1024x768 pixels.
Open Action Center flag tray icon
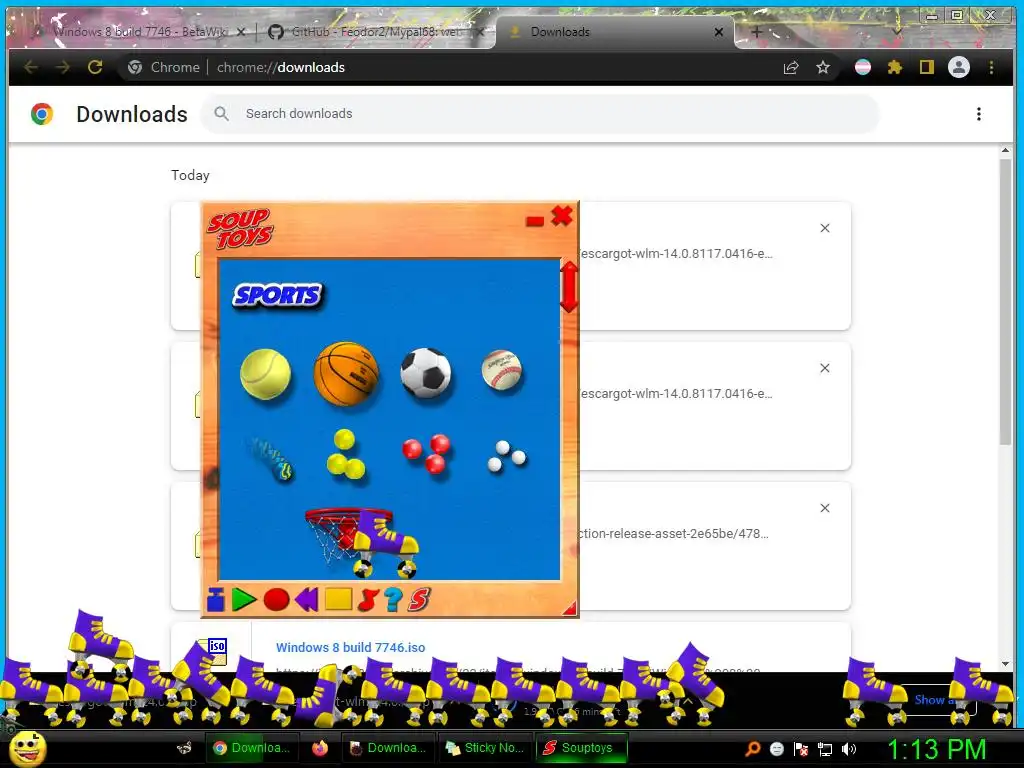click(801, 749)
